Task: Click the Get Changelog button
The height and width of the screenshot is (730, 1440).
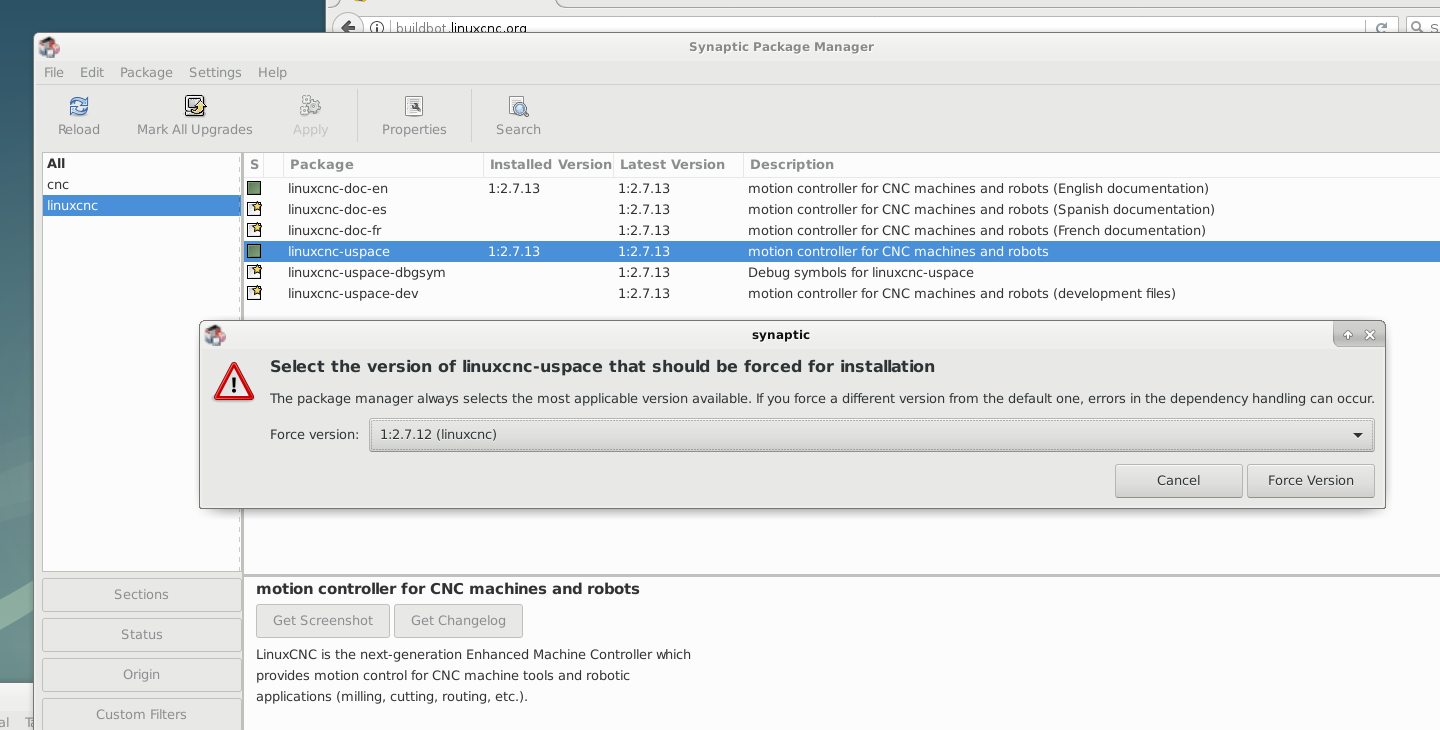Action: [x=458, y=621]
